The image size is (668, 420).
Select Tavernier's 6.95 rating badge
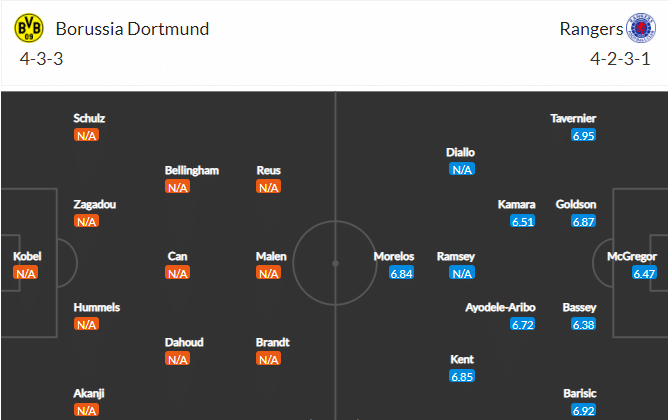point(583,135)
